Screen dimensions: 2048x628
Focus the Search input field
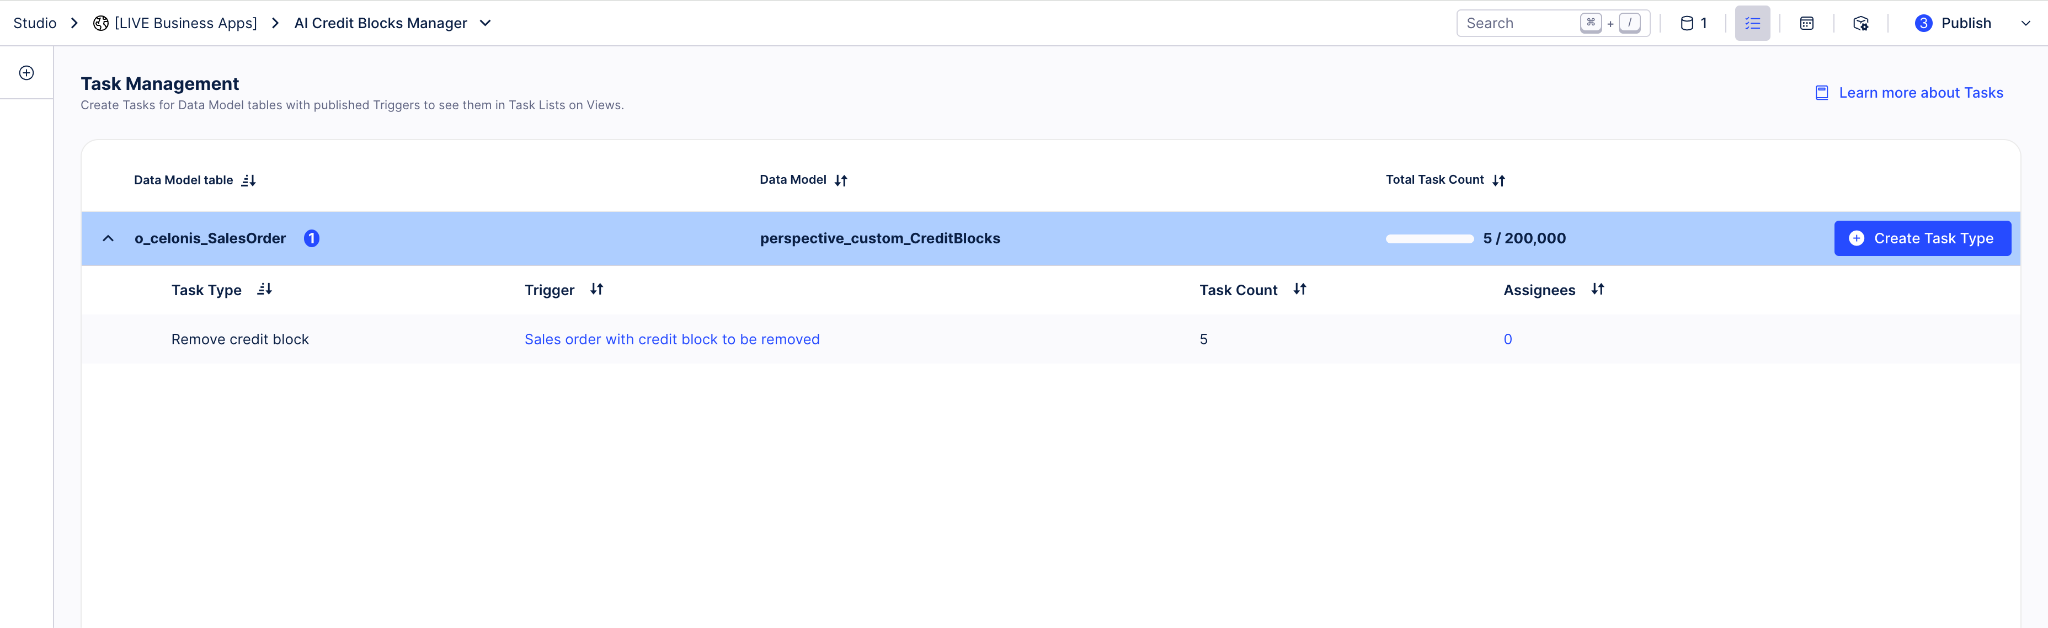click(1553, 23)
